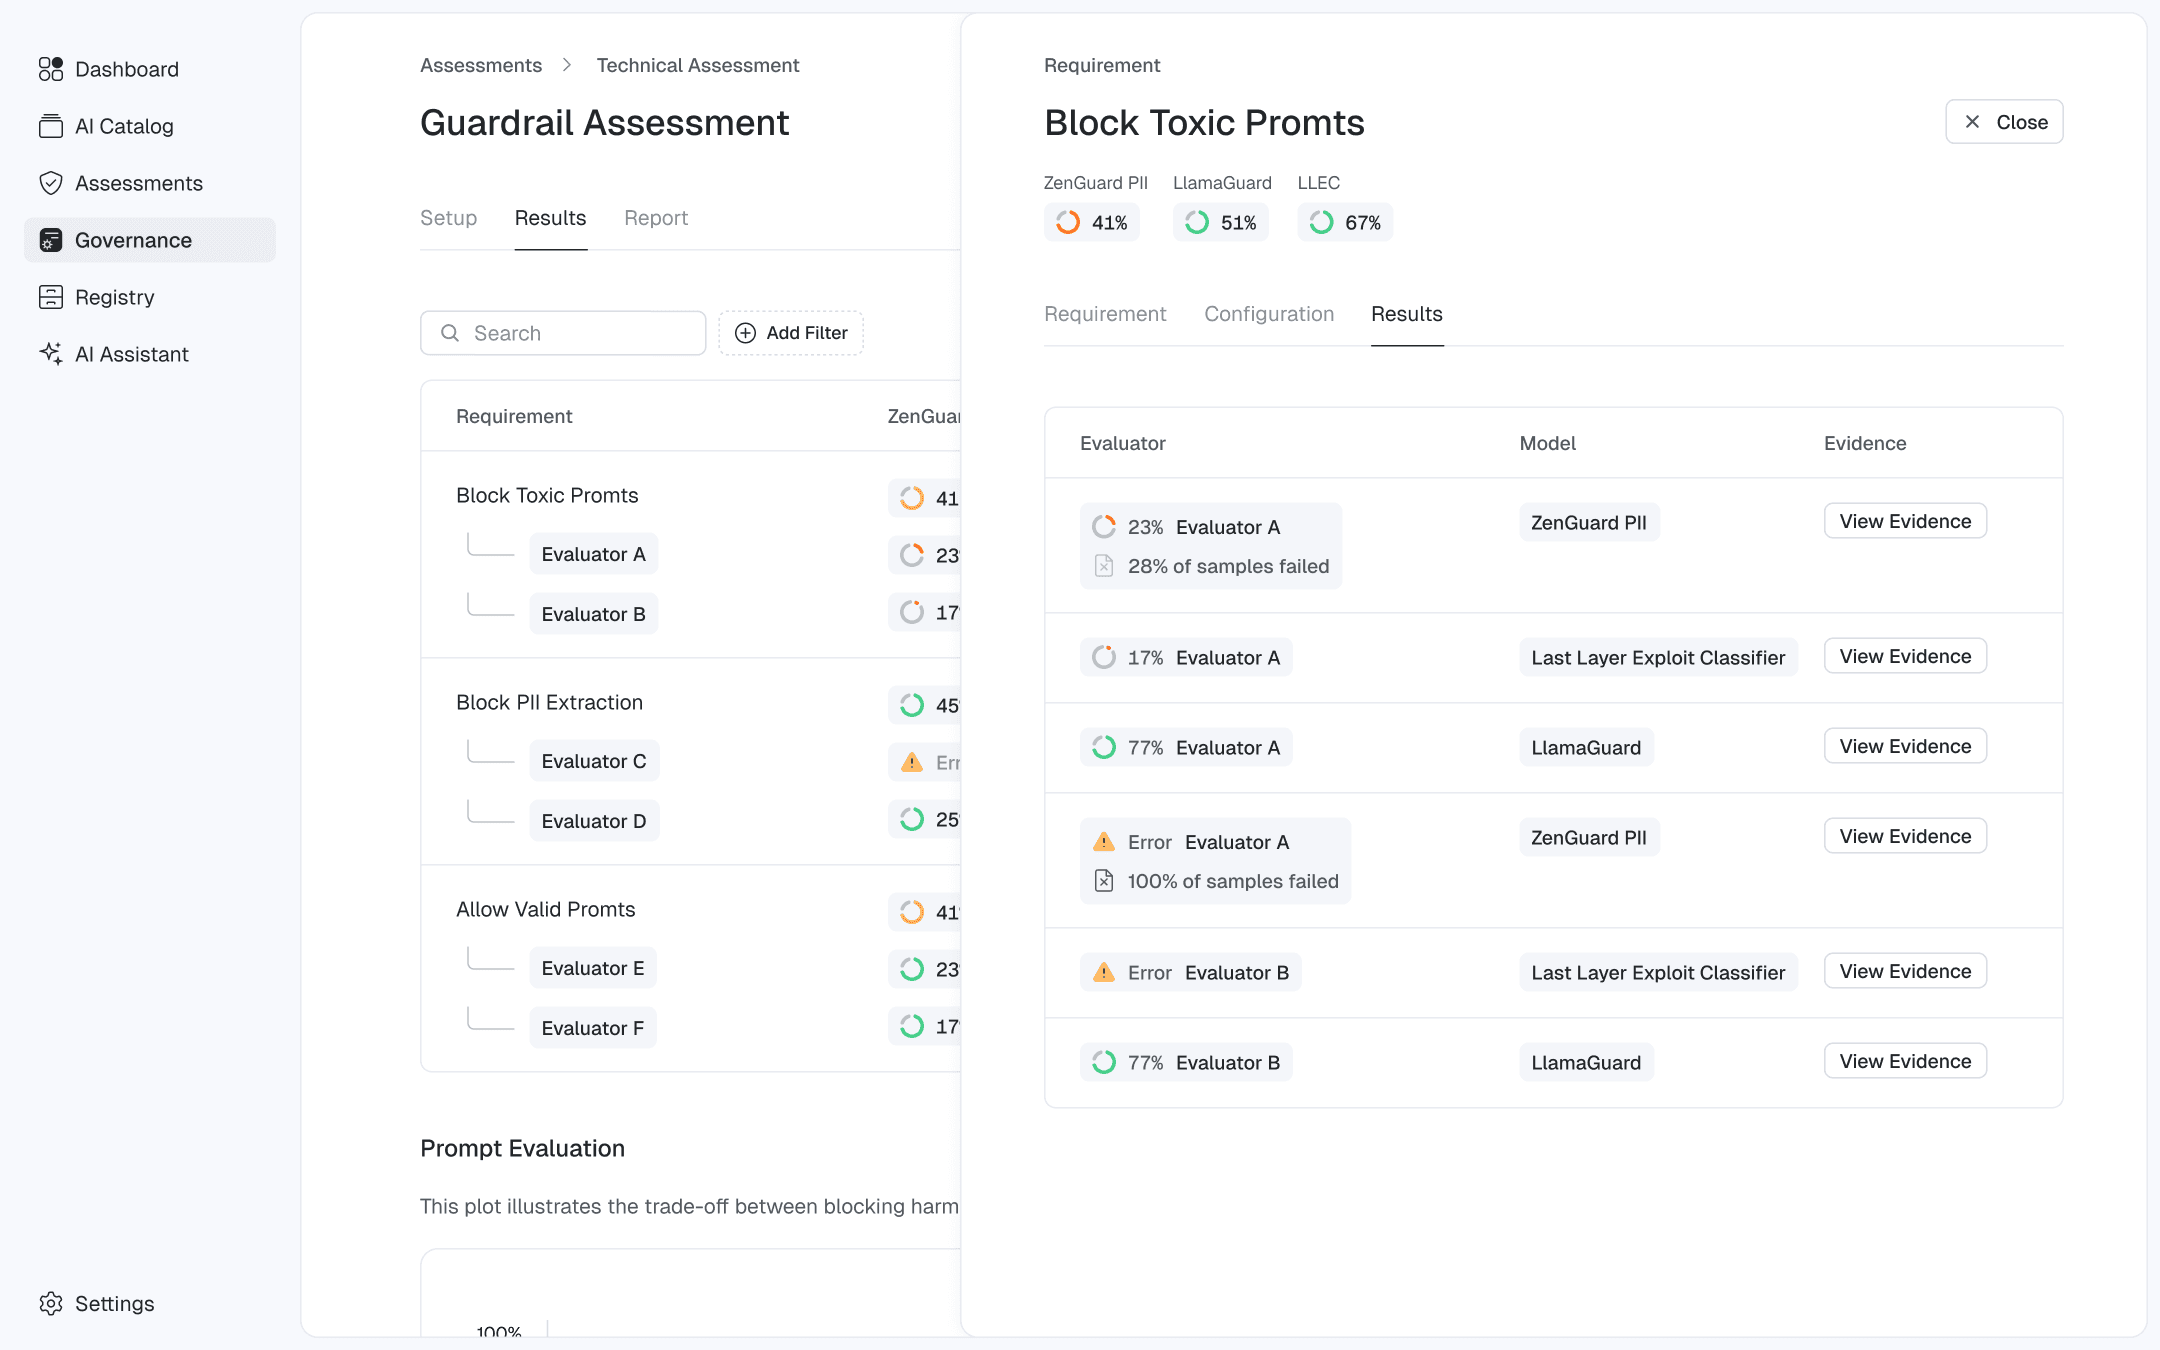This screenshot has height=1350, width=2160.
Task: Select the Setup tab
Action: 448,218
